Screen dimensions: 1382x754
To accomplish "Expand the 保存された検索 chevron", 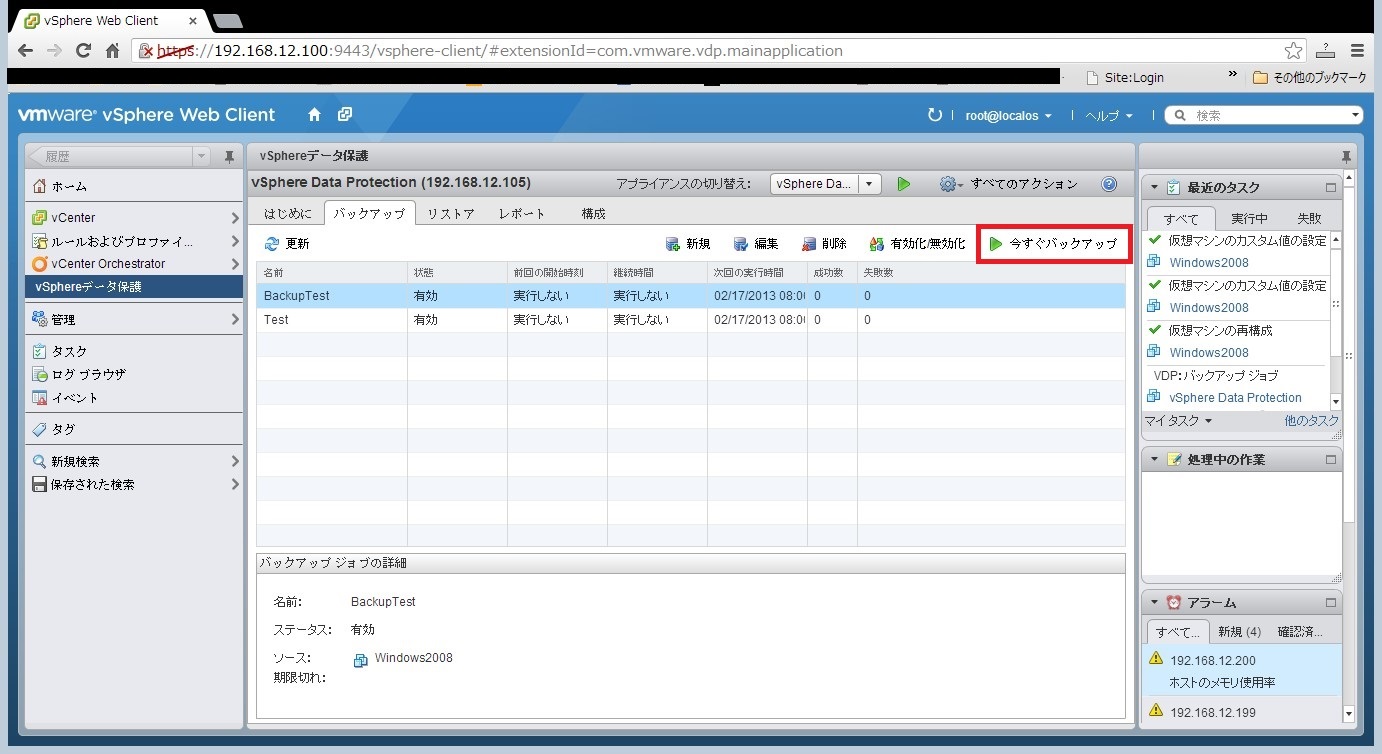I will (x=235, y=484).
